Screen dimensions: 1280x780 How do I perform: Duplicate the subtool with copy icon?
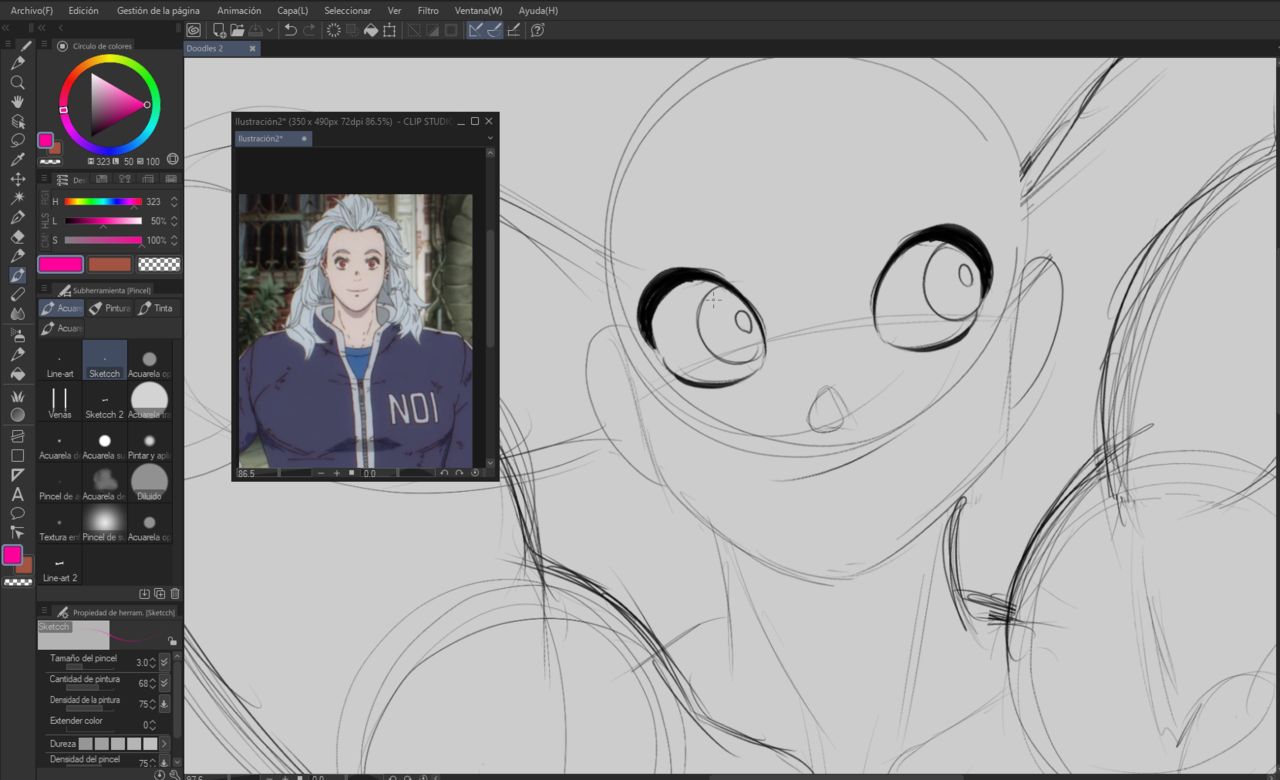(x=160, y=594)
